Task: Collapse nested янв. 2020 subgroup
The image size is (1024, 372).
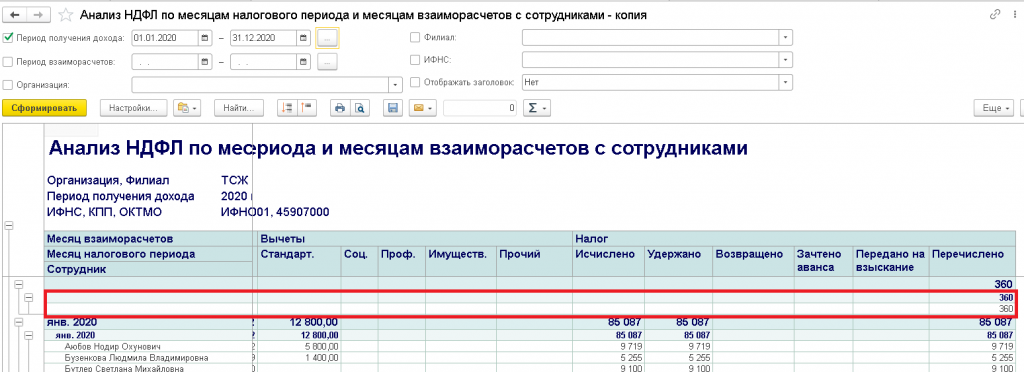Action: point(29,335)
